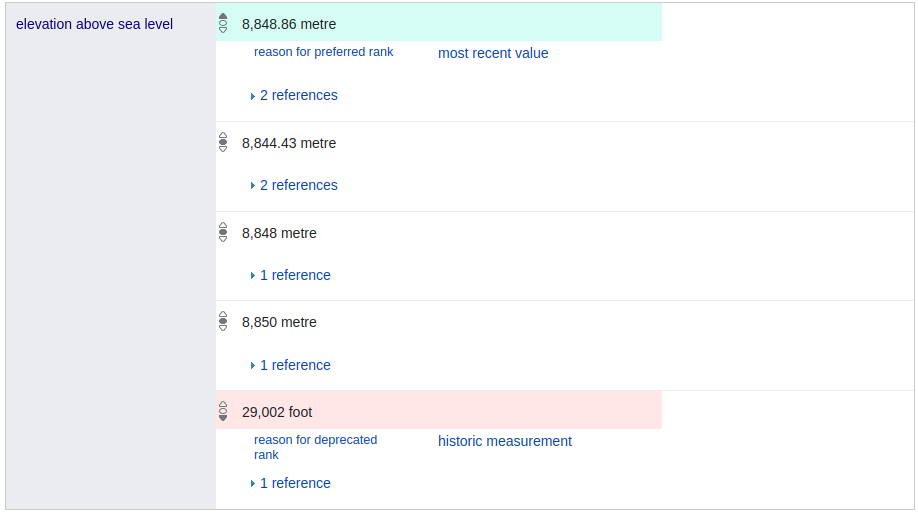Open the 'reason for deprecated rank' qualifier link
Screen dimensions: 918x514
[315, 447]
